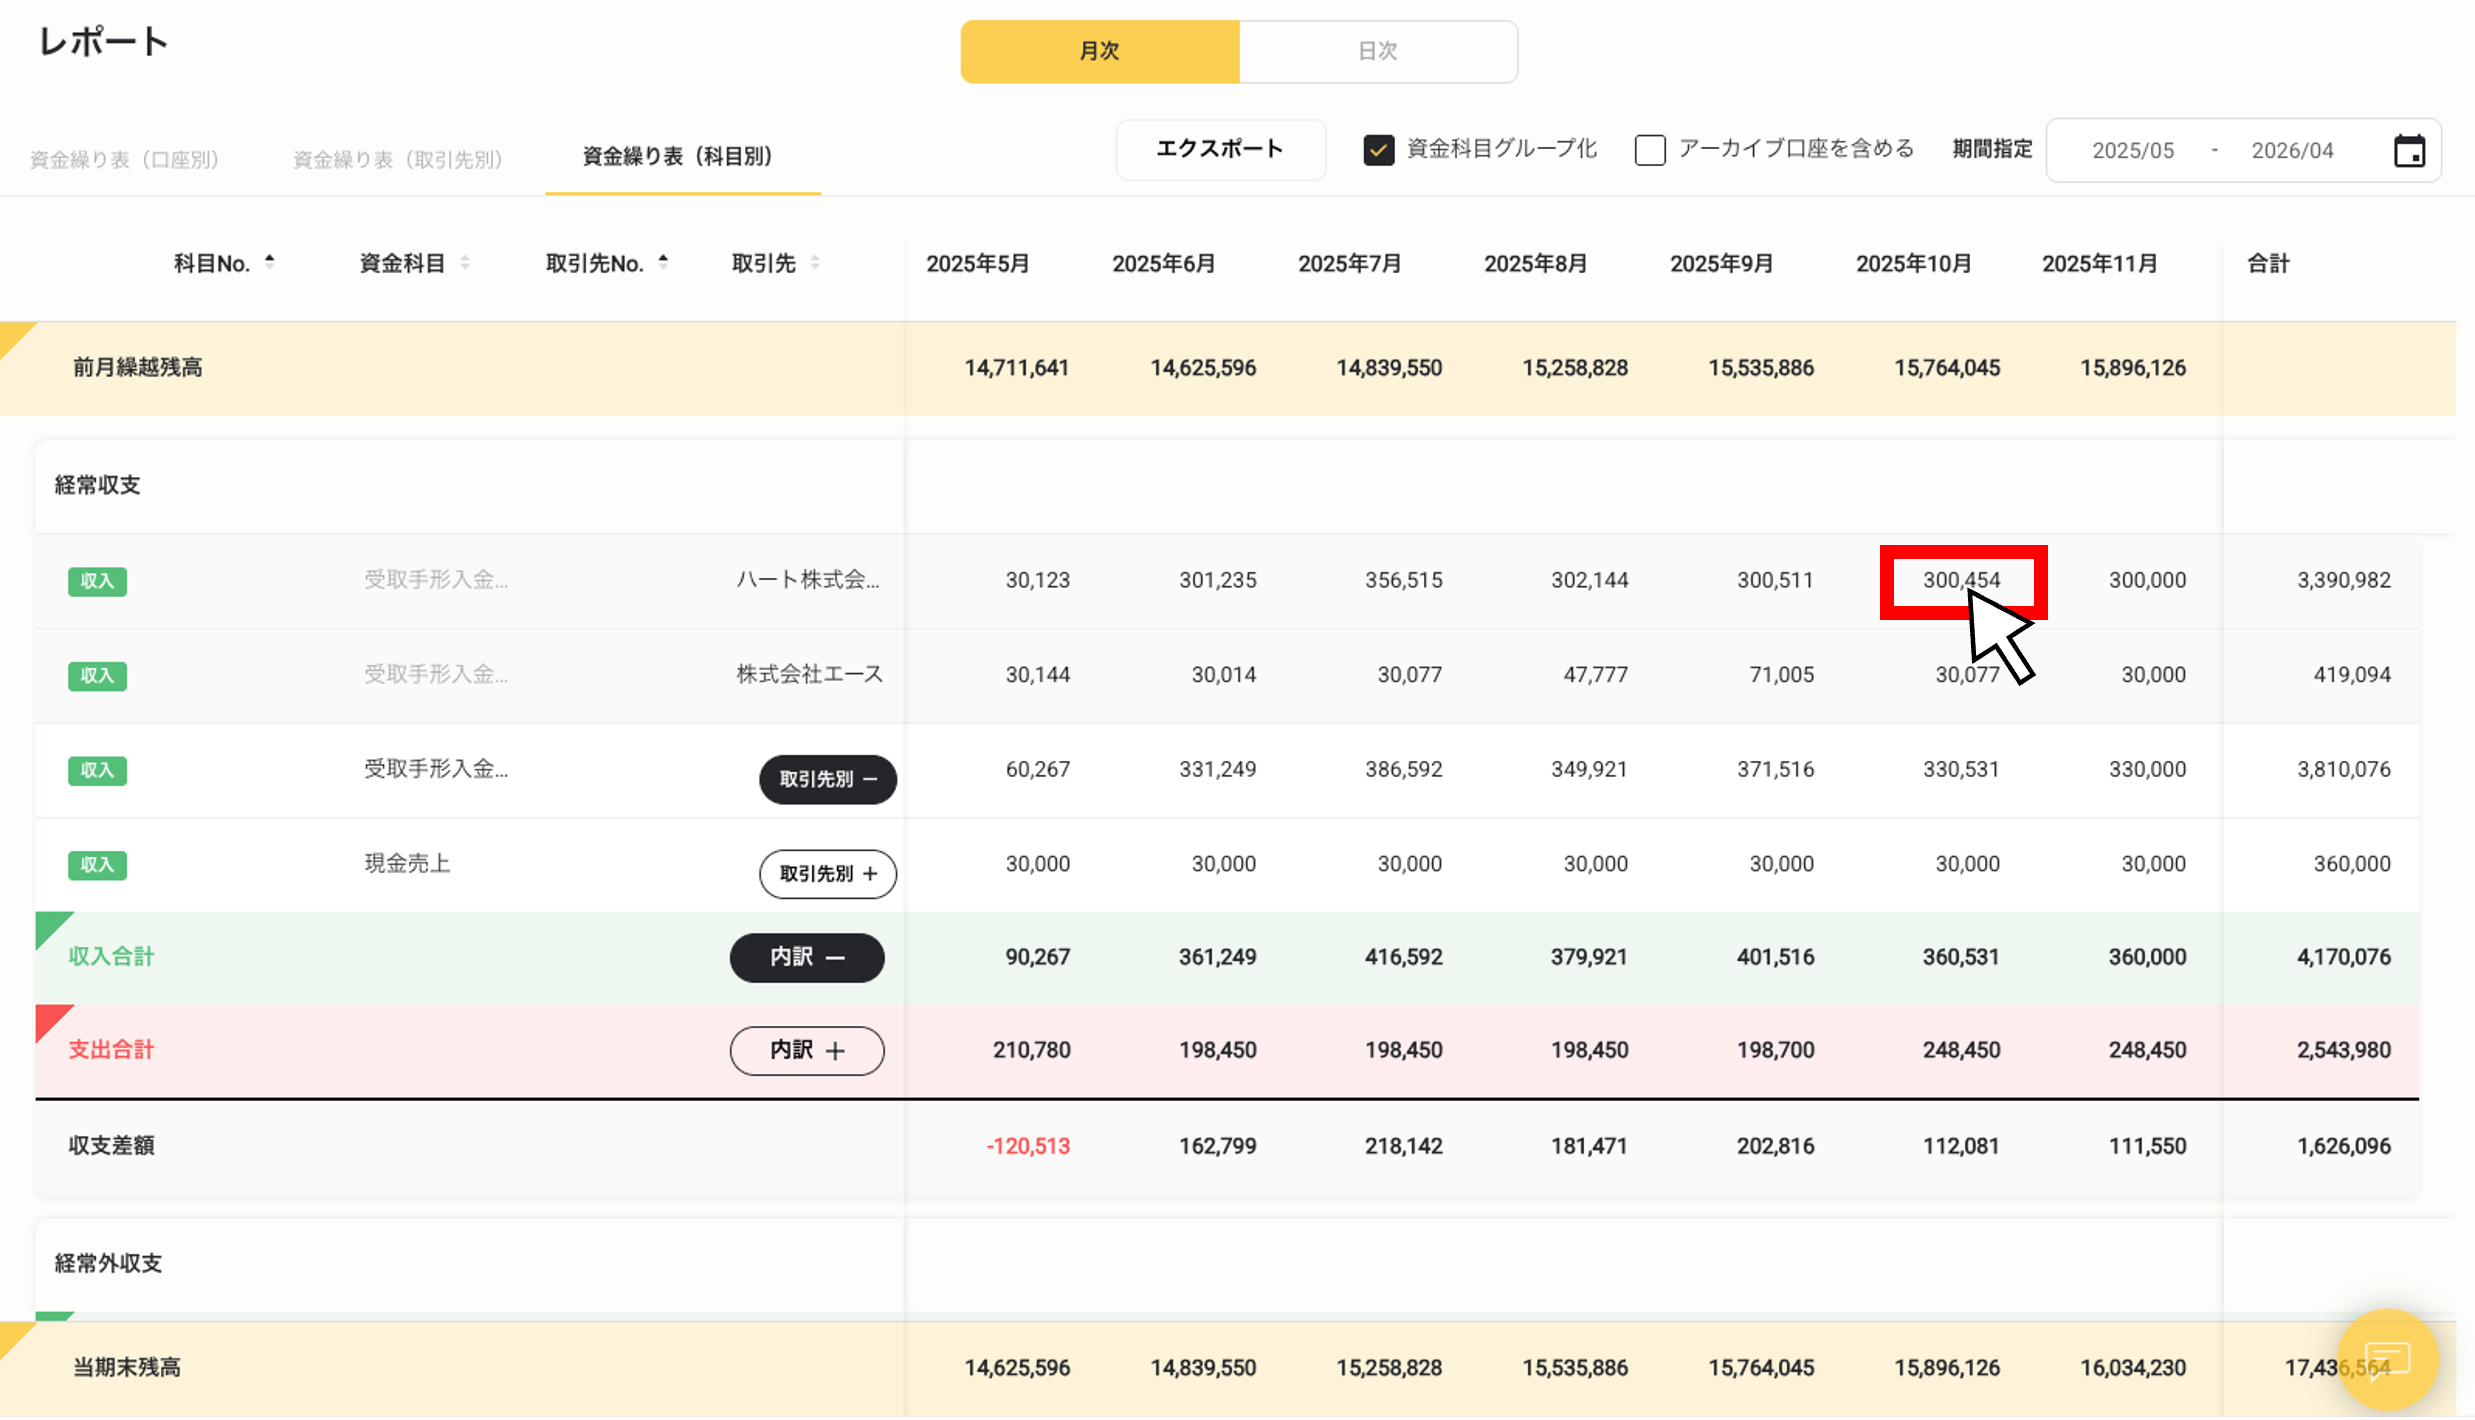Viewport: 2475px width, 1420px height.
Task: Click 収入 badge on ハート株式会 row
Action: click(x=97, y=581)
